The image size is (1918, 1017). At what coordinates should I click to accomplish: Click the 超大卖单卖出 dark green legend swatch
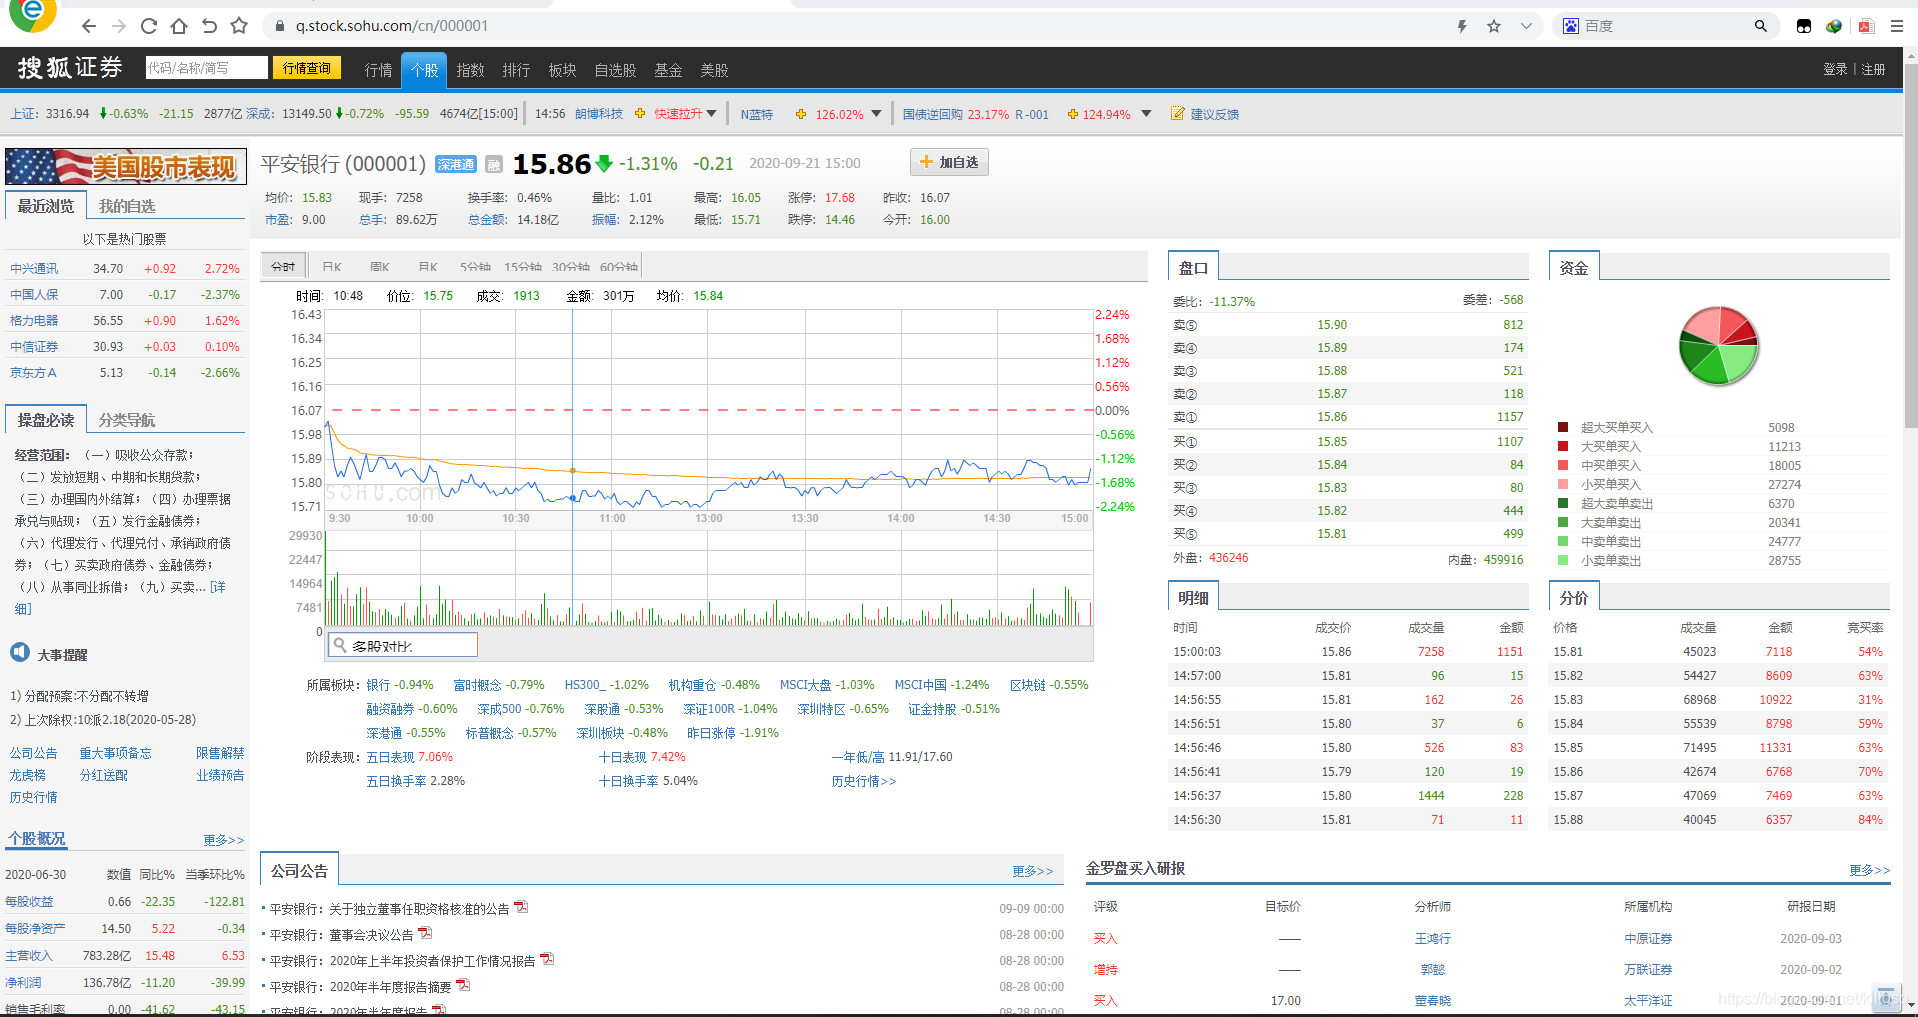click(1563, 503)
